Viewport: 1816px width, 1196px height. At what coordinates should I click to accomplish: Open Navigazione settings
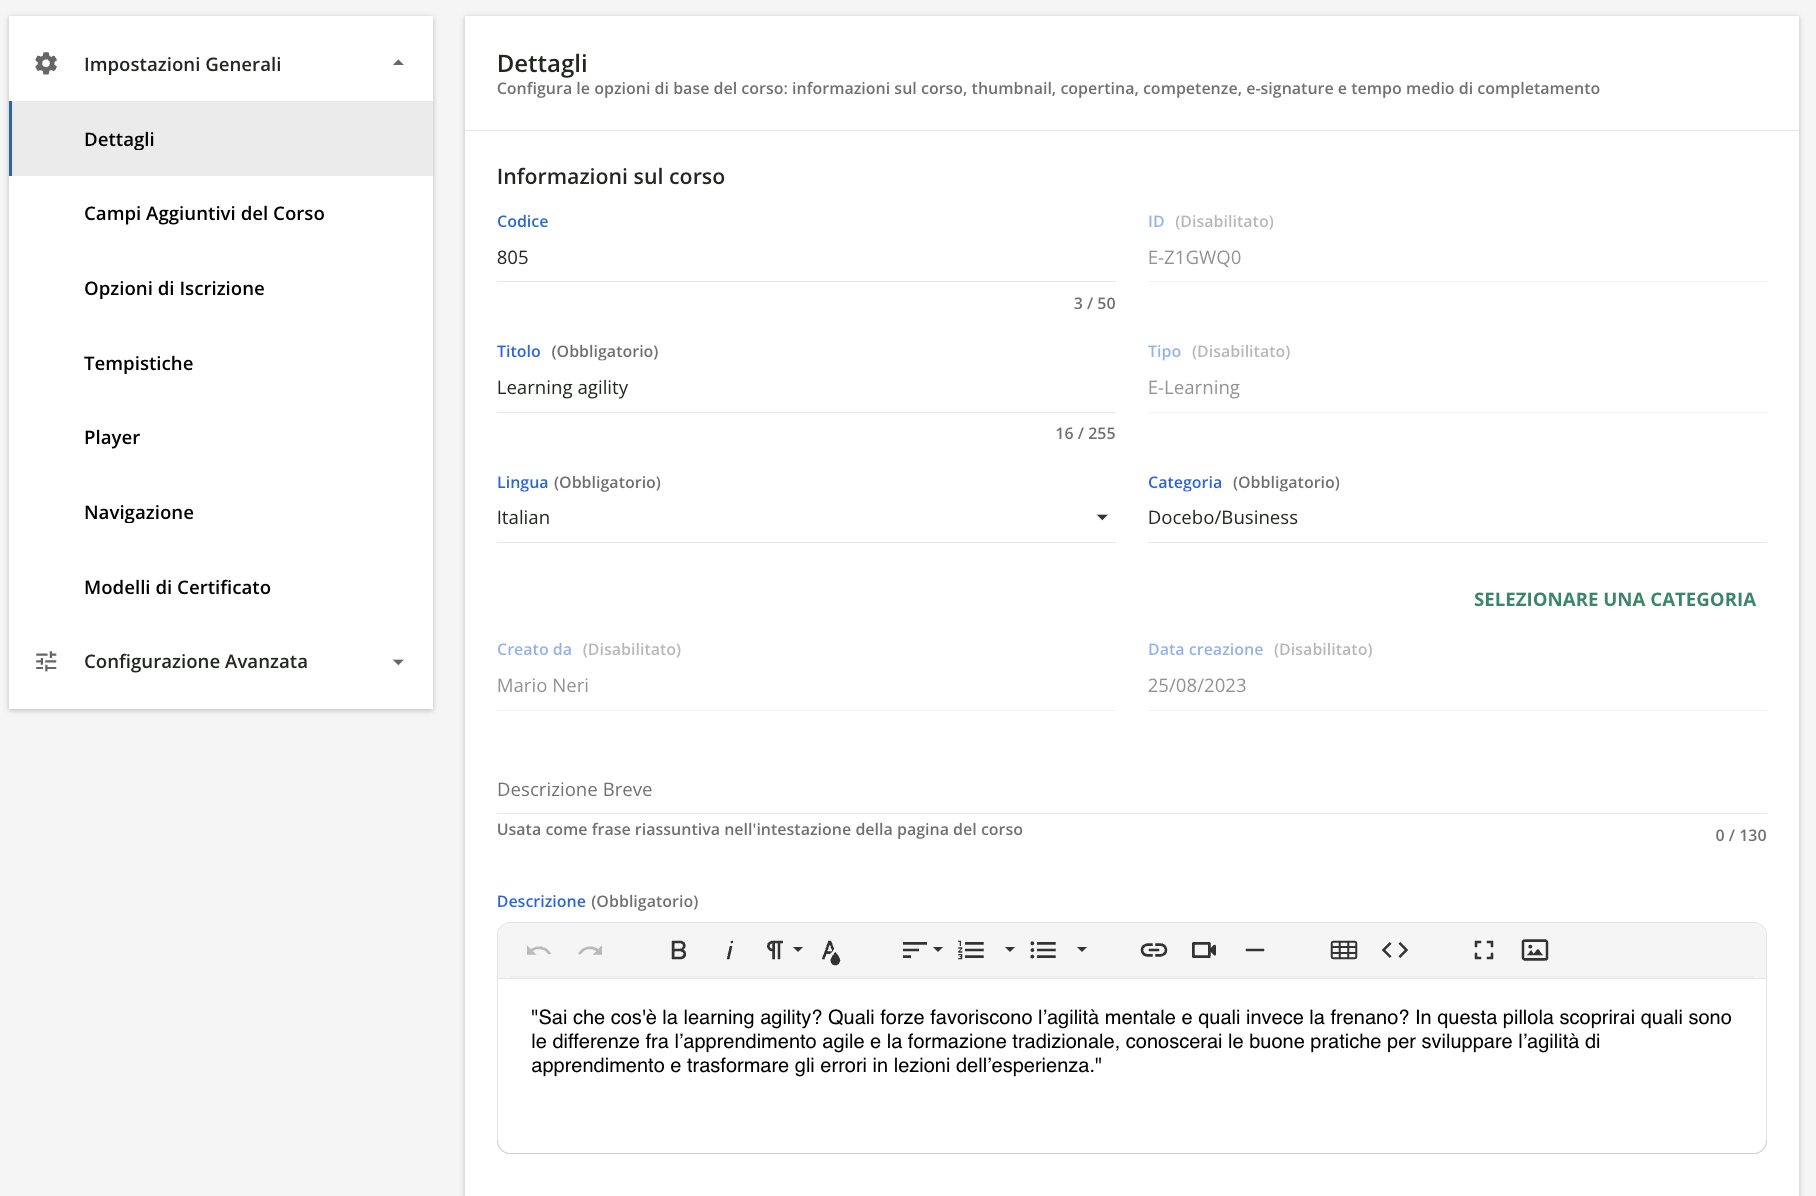[x=221, y=512]
